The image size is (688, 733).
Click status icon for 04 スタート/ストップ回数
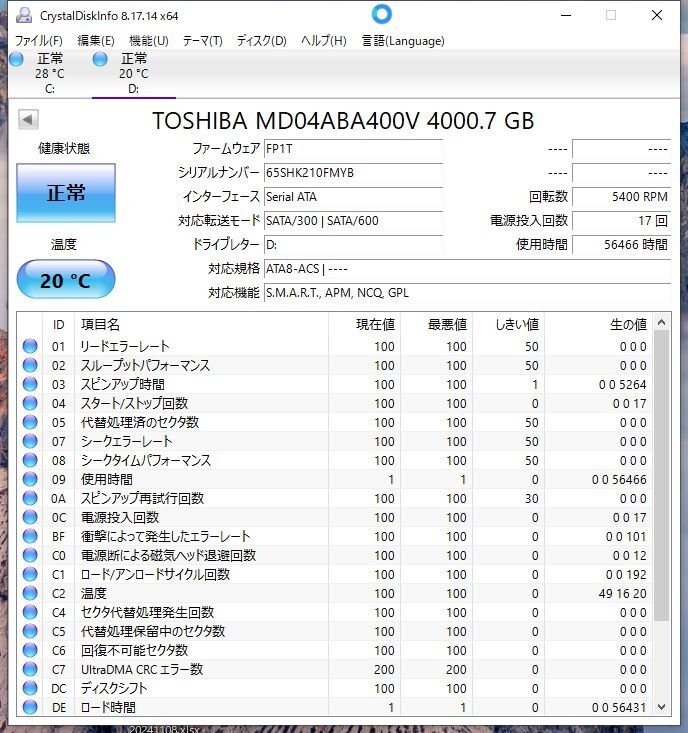30,403
